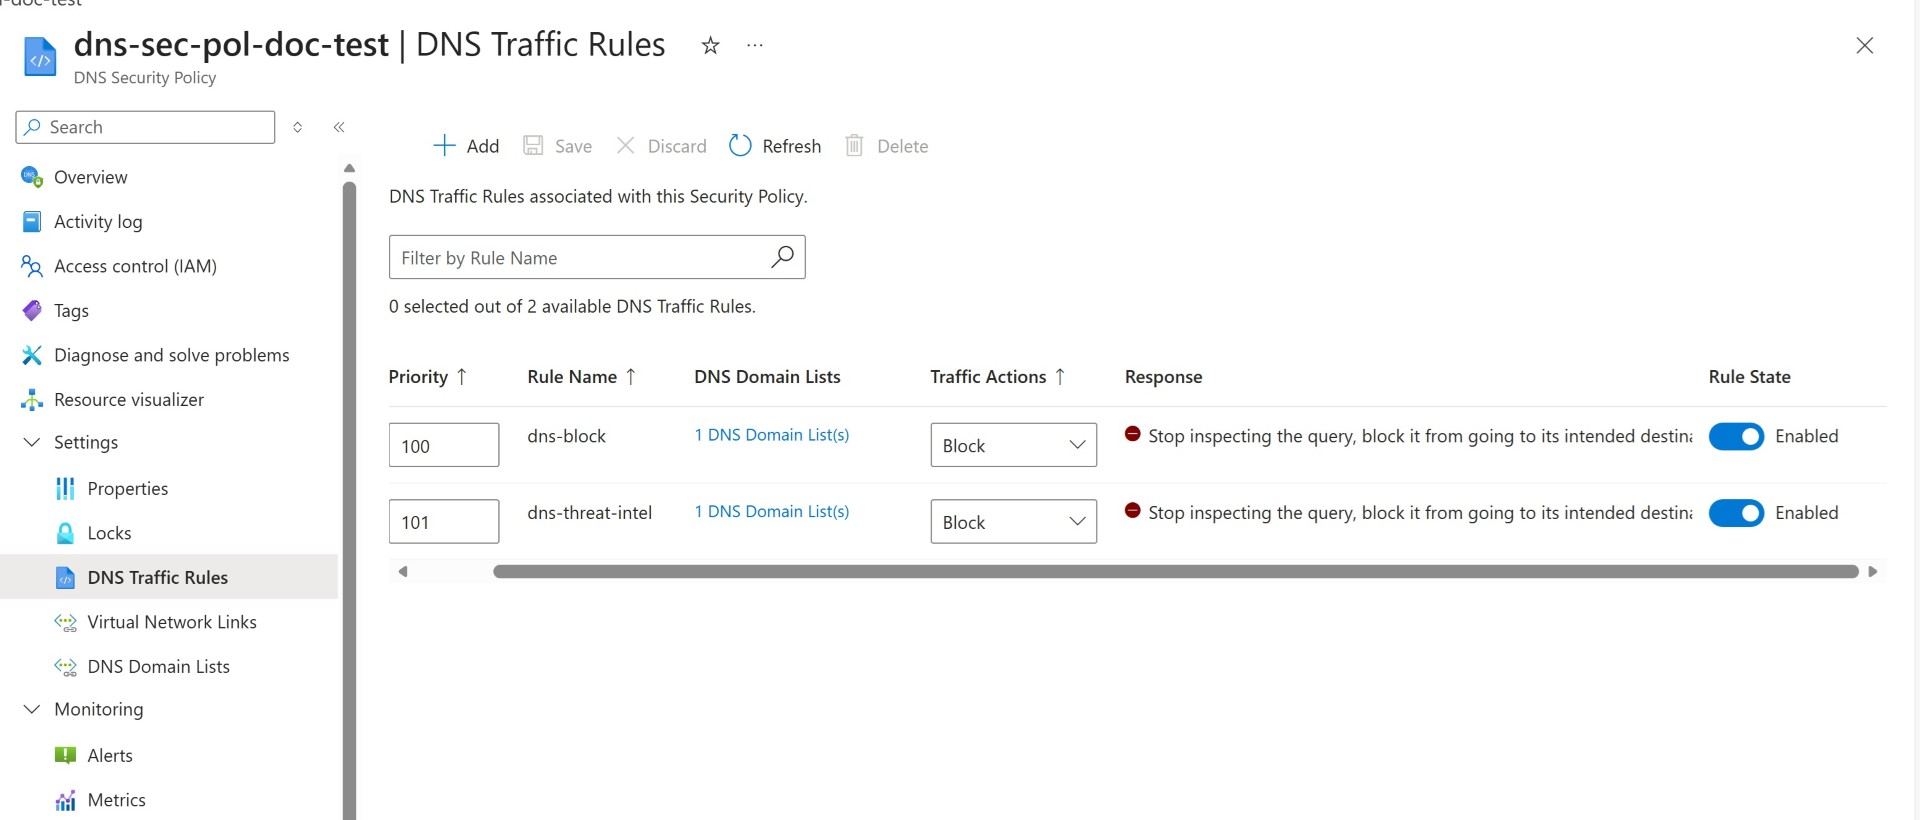Viewport: 1920px width, 820px height.
Task: Toggle the dns-block rule state switch
Action: click(1736, 436)
